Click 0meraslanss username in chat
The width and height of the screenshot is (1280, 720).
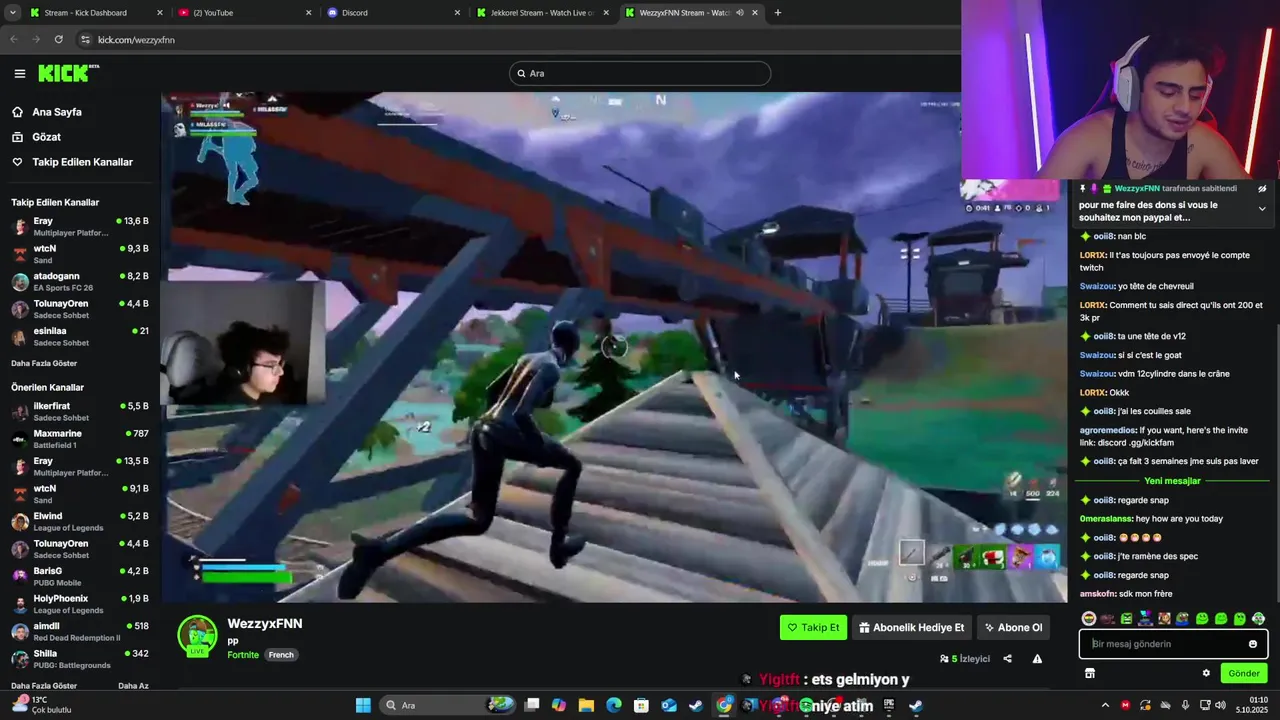click(1106, 519)
